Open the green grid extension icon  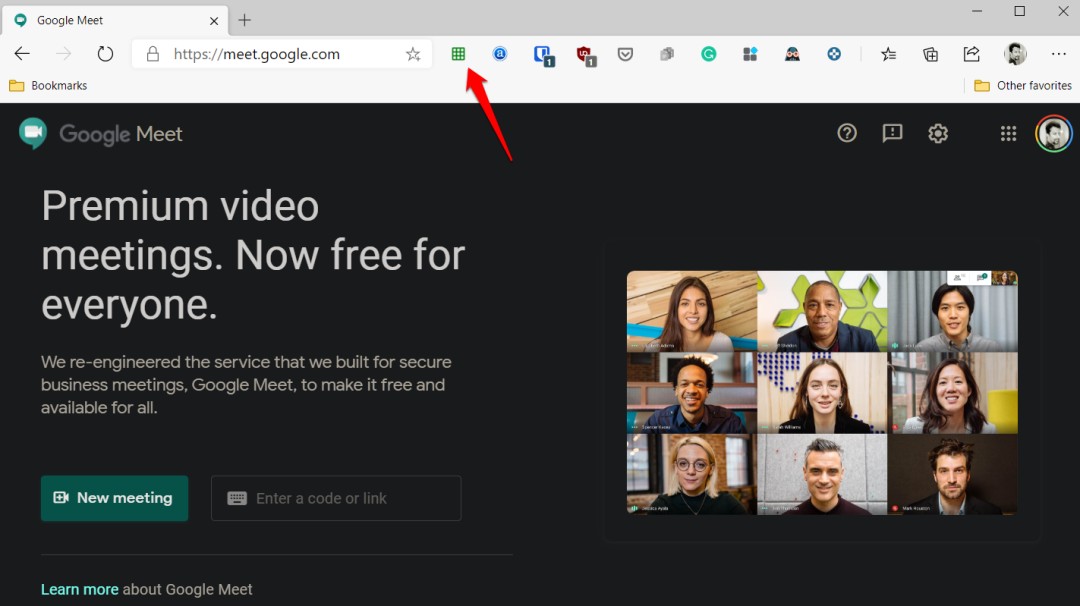pos(458,54)
